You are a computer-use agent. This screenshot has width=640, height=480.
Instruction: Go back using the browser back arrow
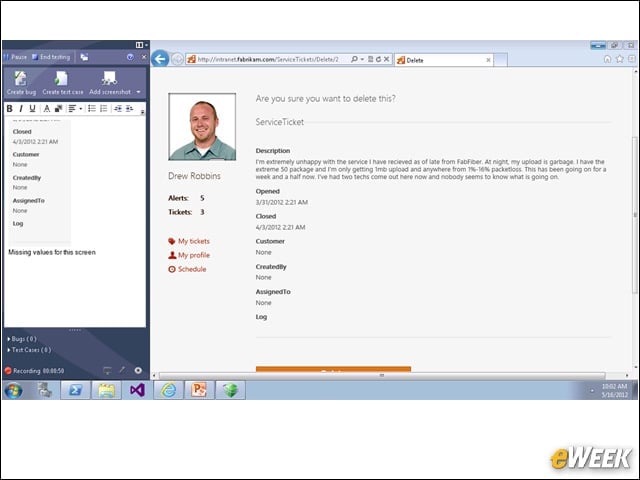(160, 59)
